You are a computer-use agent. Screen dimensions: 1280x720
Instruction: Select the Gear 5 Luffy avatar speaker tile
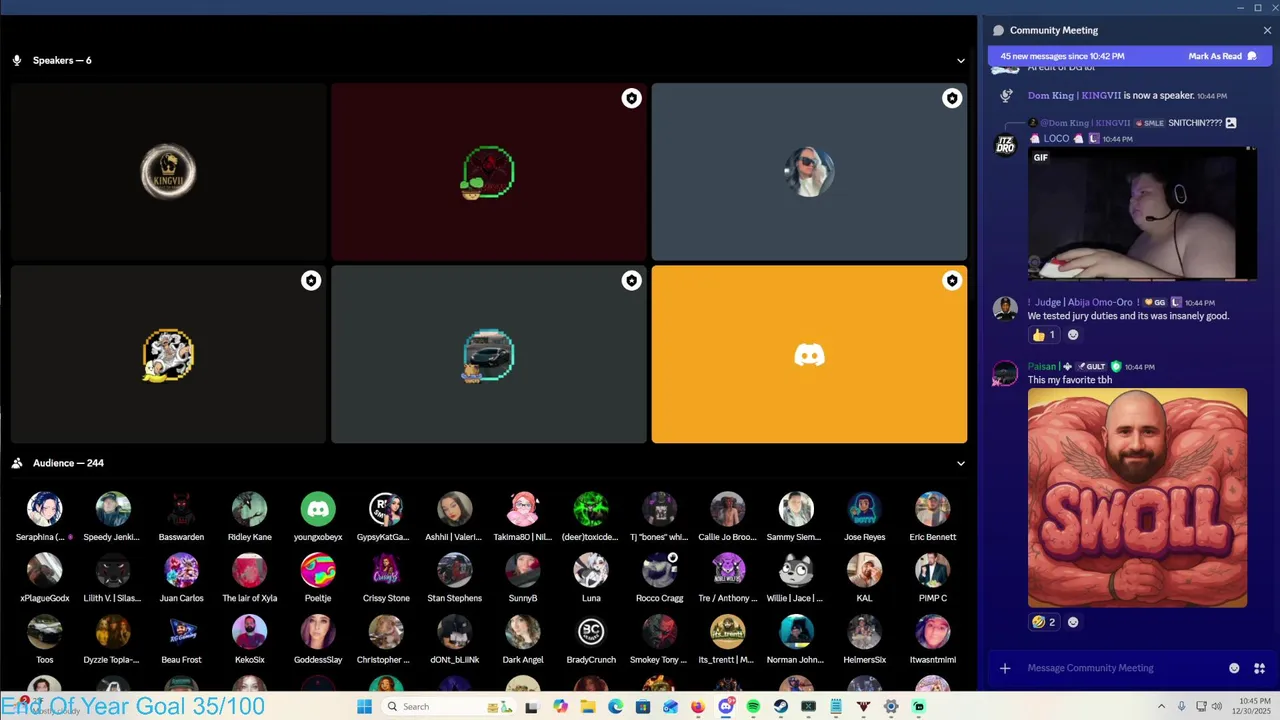point(168,354)
